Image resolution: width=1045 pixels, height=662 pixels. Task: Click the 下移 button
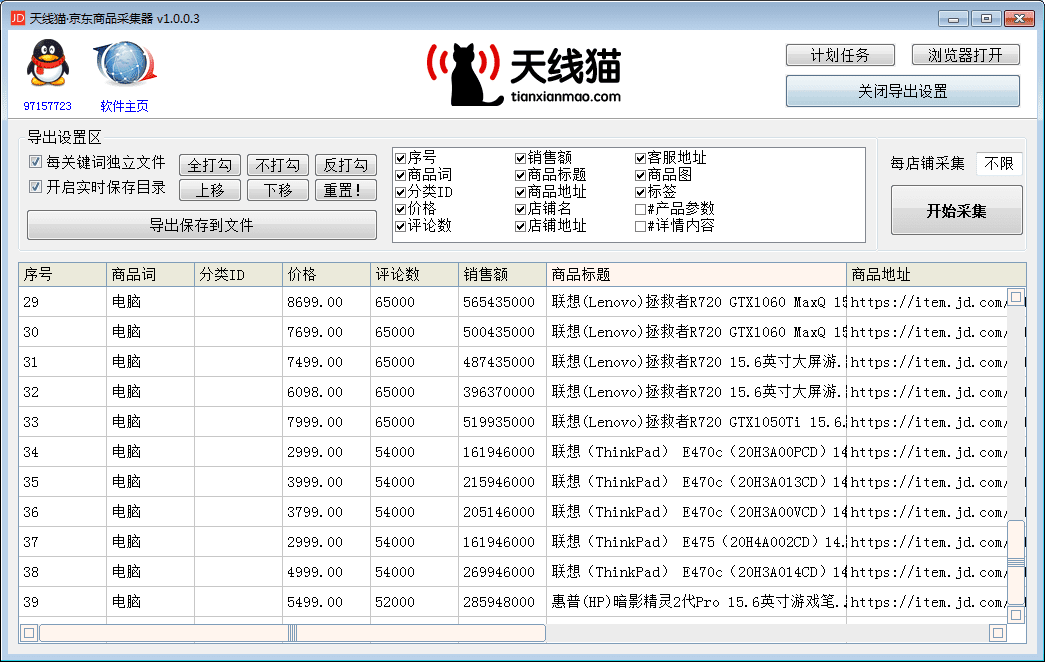click(278, 190)
